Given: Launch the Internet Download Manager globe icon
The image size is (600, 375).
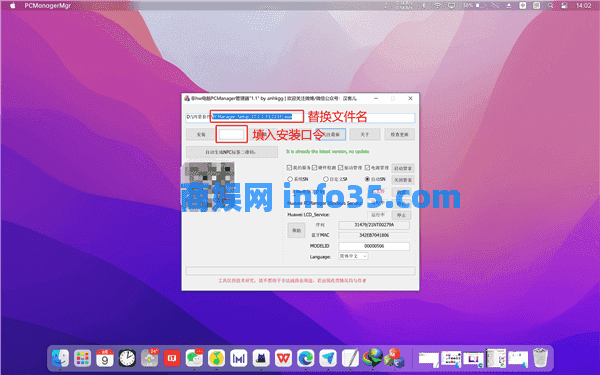Looking at the screenshot, I should (373, 358).
